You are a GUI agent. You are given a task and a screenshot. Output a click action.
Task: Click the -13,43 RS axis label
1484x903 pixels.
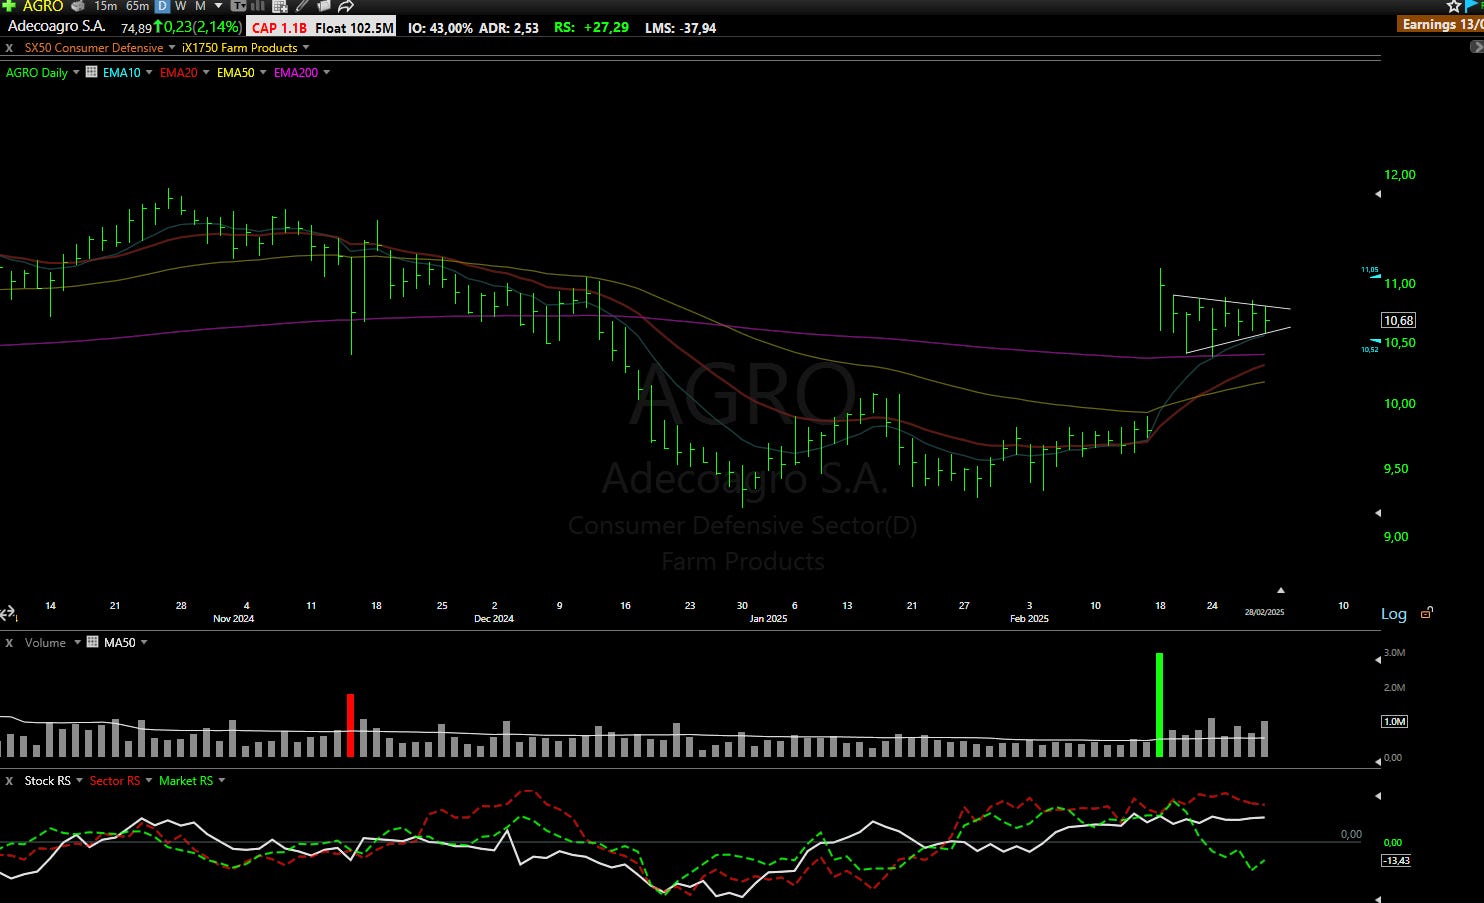click(x=1396, y=860)
